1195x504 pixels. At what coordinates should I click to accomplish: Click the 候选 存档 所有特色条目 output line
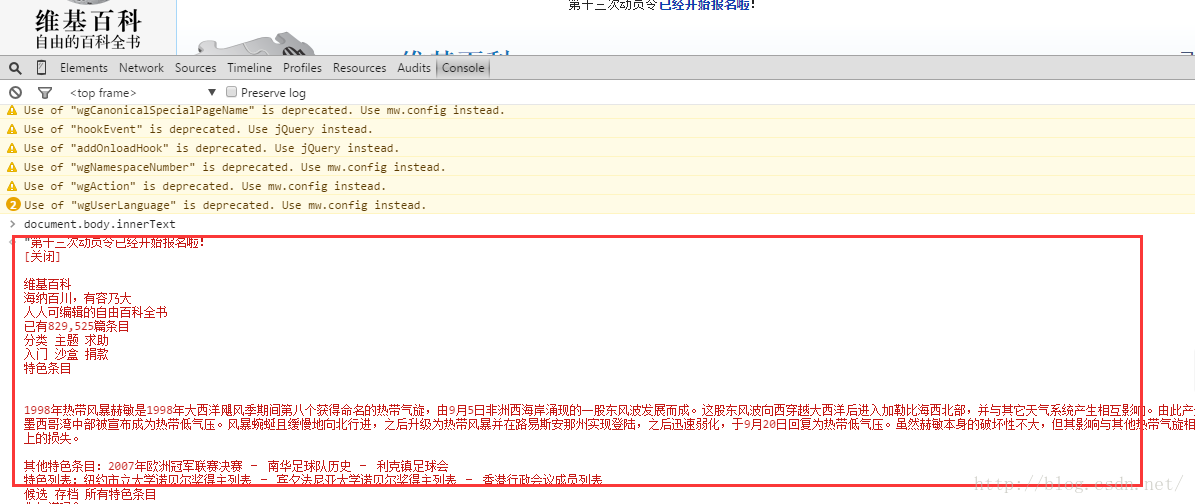pos(90,494)
